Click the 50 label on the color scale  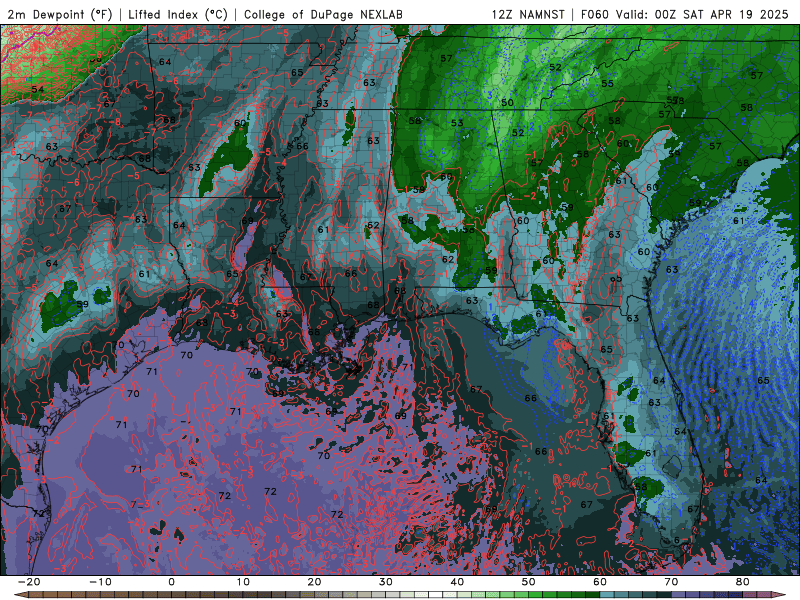[529, 582]
